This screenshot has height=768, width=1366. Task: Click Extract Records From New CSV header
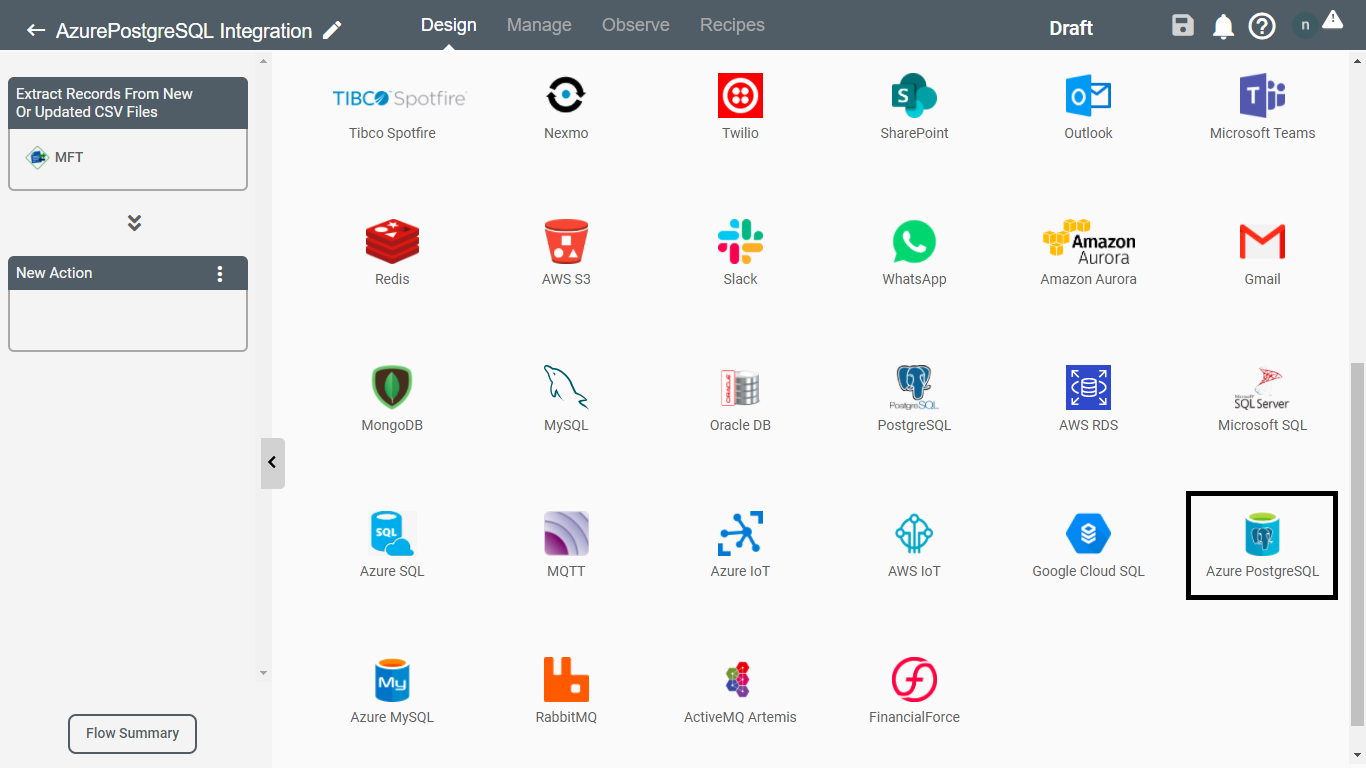(x=128, y=103)
